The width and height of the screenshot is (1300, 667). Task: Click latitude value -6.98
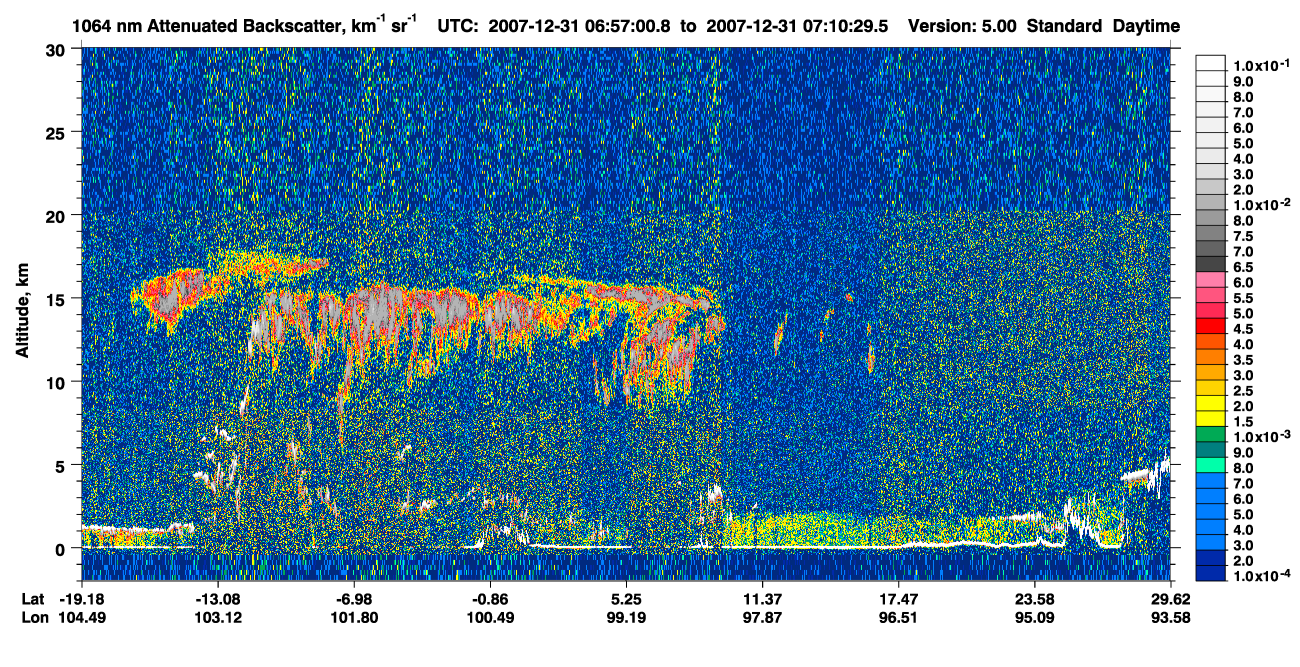(356, 599)
